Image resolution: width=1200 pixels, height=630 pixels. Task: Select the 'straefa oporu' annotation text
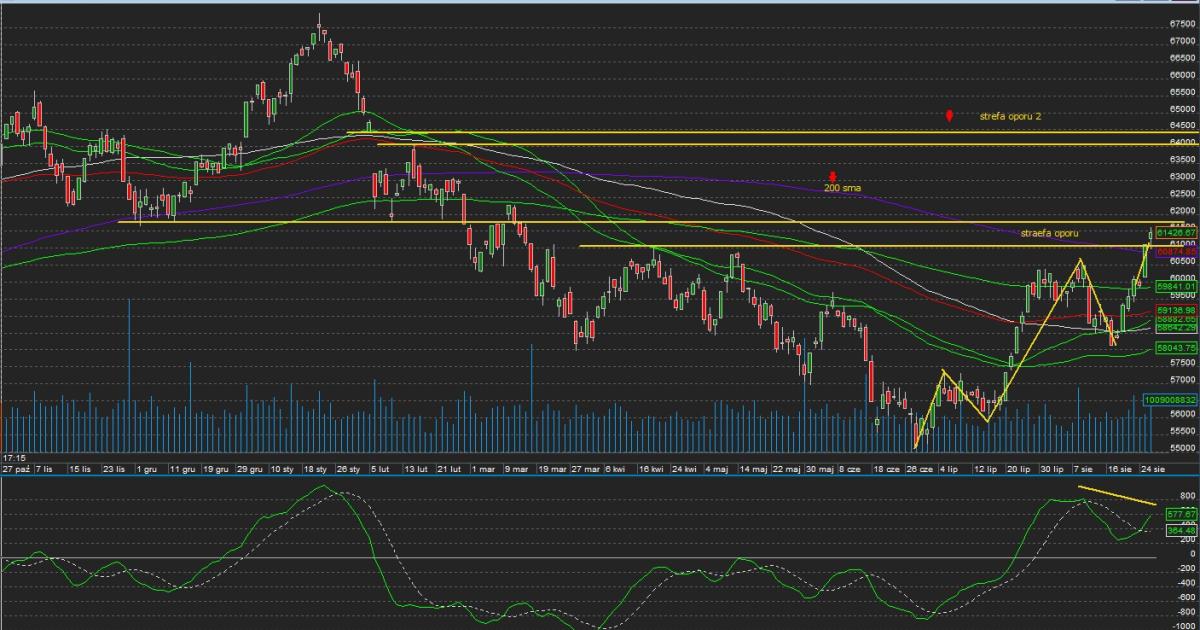tap(1051, 233)
